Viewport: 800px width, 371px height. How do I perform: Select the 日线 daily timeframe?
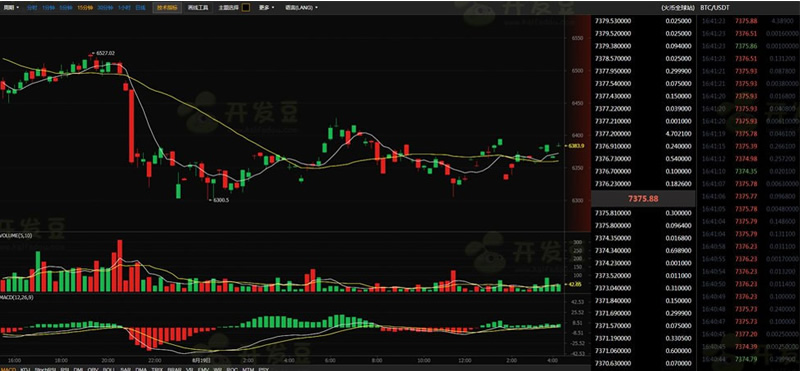(x=140, y=8)
